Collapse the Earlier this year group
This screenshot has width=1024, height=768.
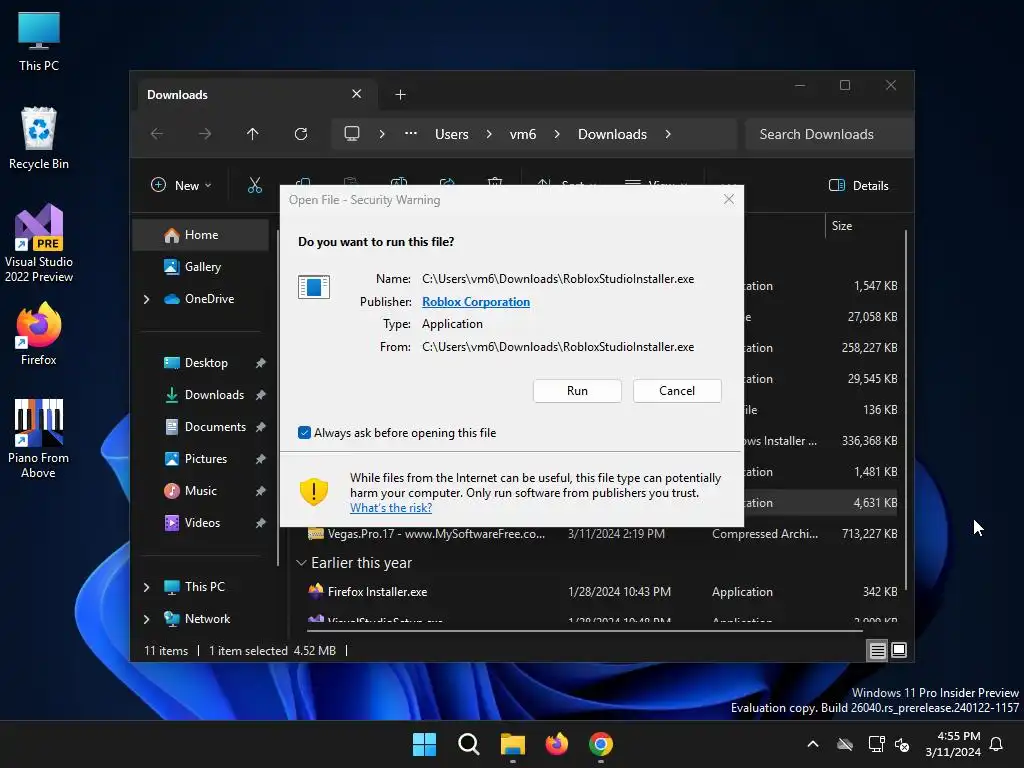coord(301,562)
